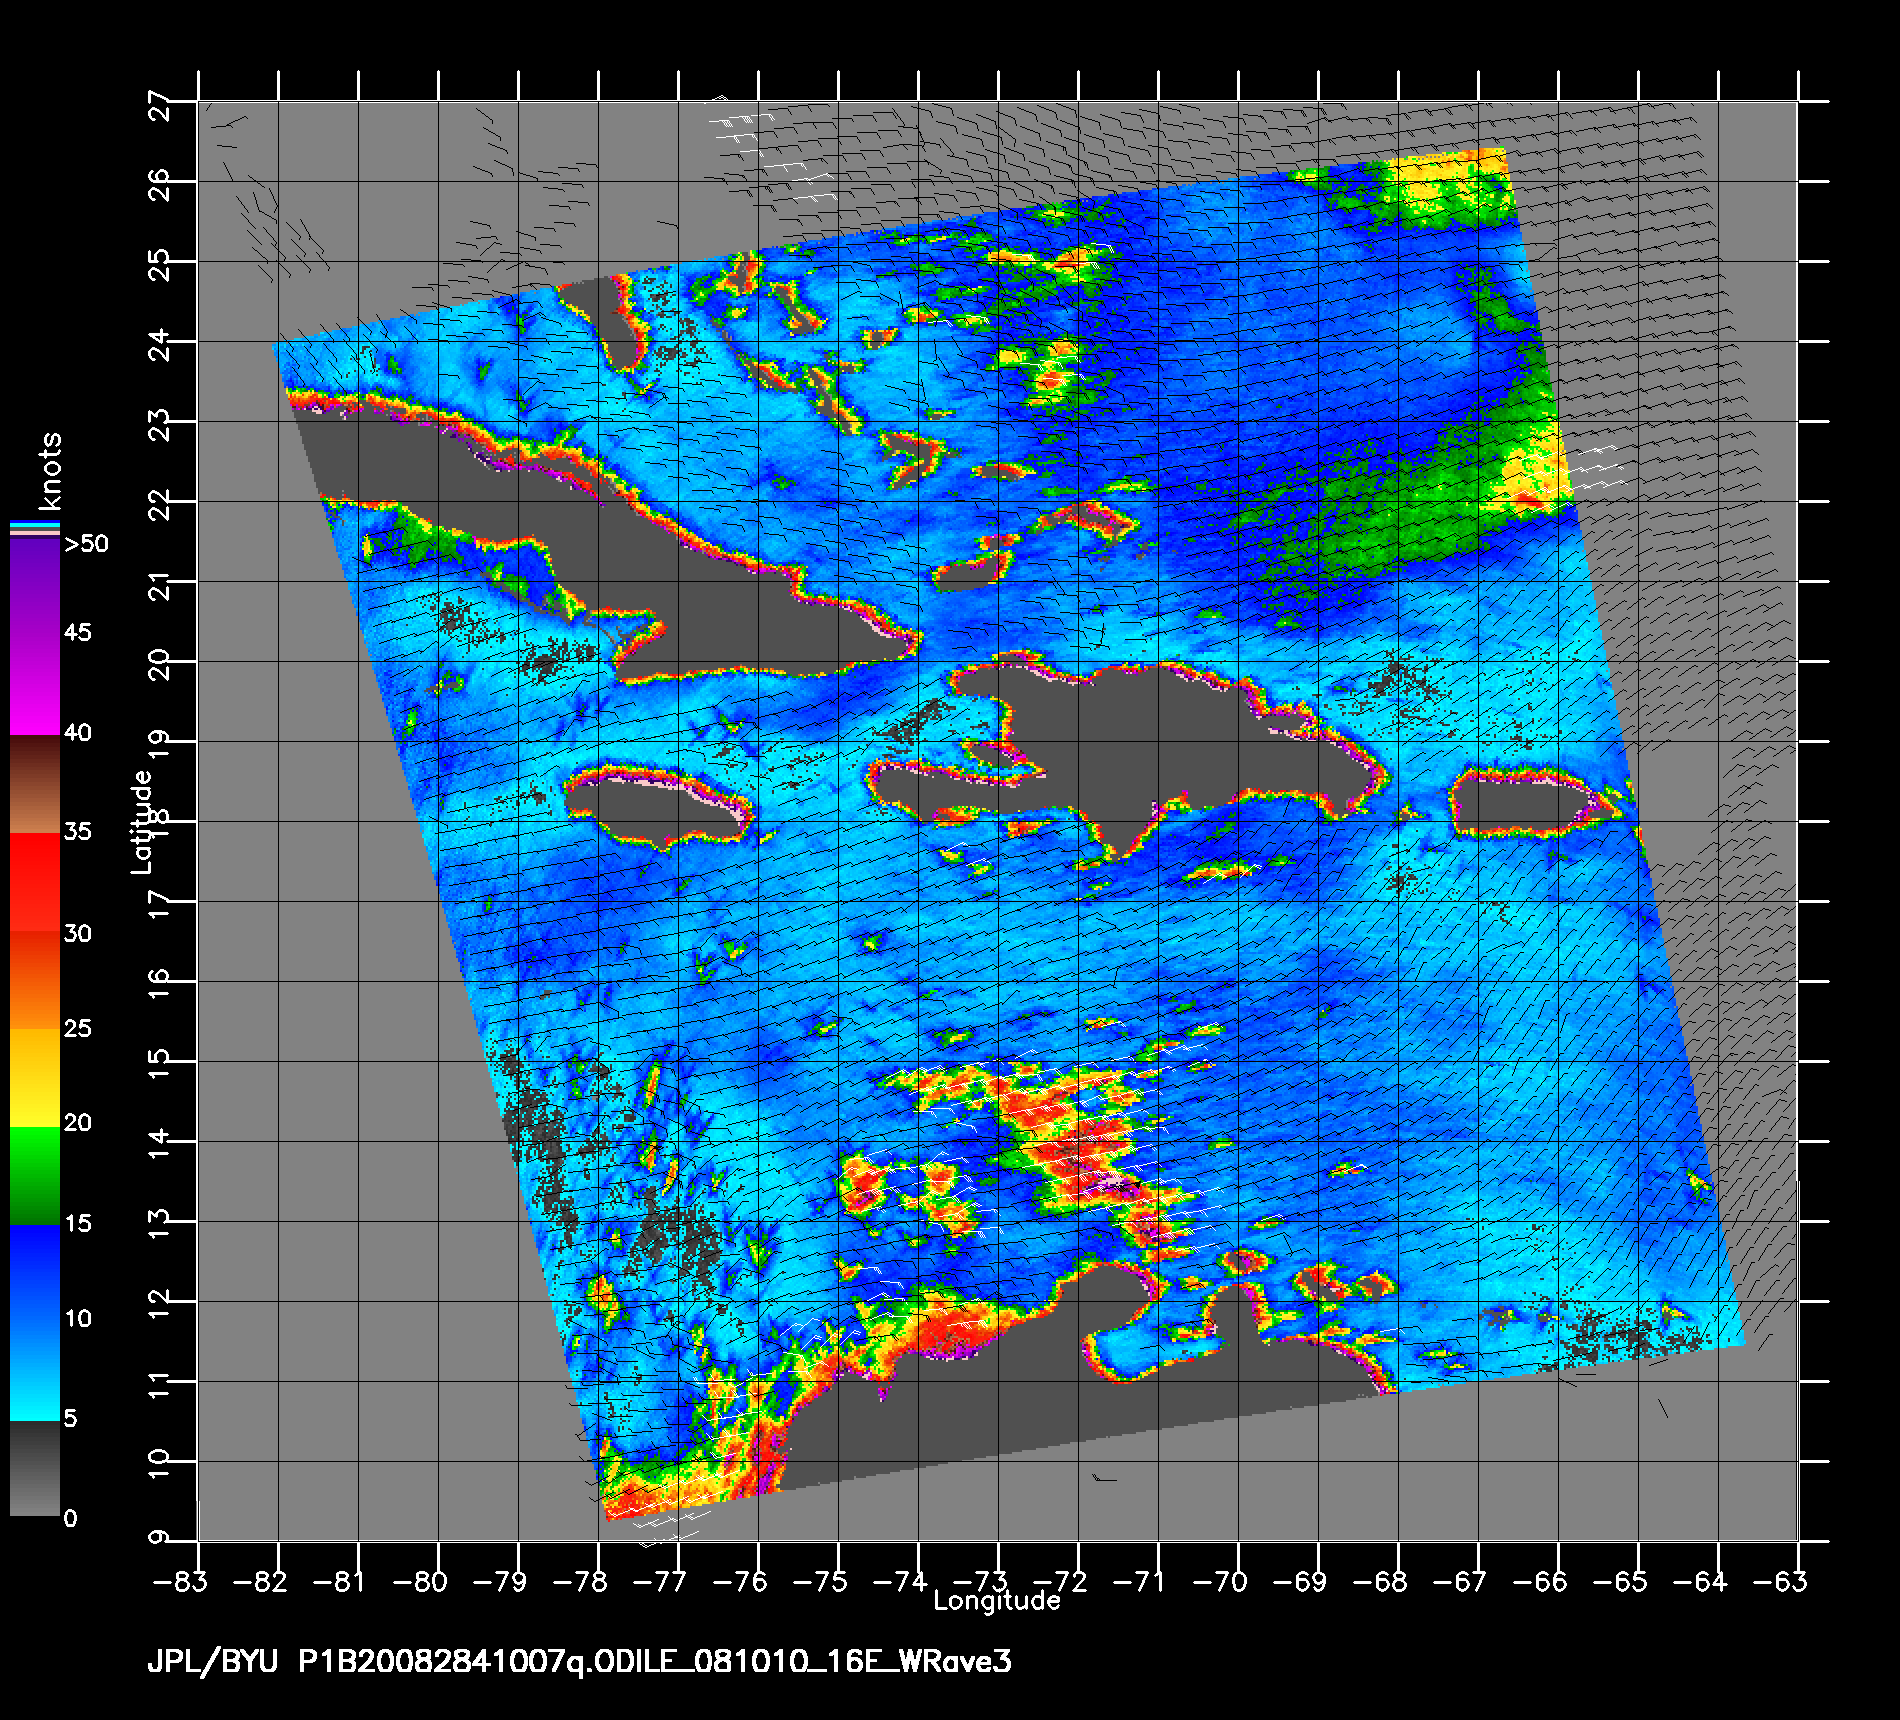The height and width of the screenshot is (1720, 1900).
Task: Click the "22" latitude tick label
Action: 161,504
